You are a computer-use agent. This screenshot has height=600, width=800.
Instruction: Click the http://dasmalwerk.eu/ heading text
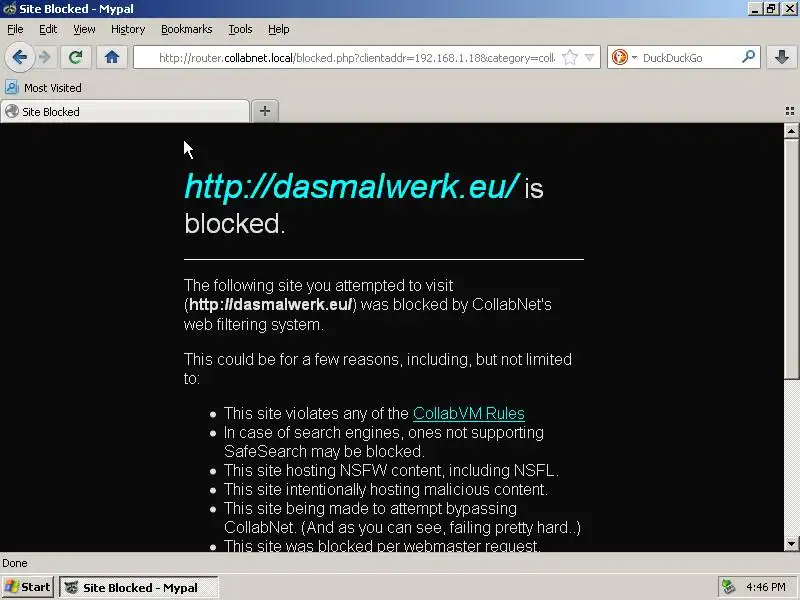point(352,186)
